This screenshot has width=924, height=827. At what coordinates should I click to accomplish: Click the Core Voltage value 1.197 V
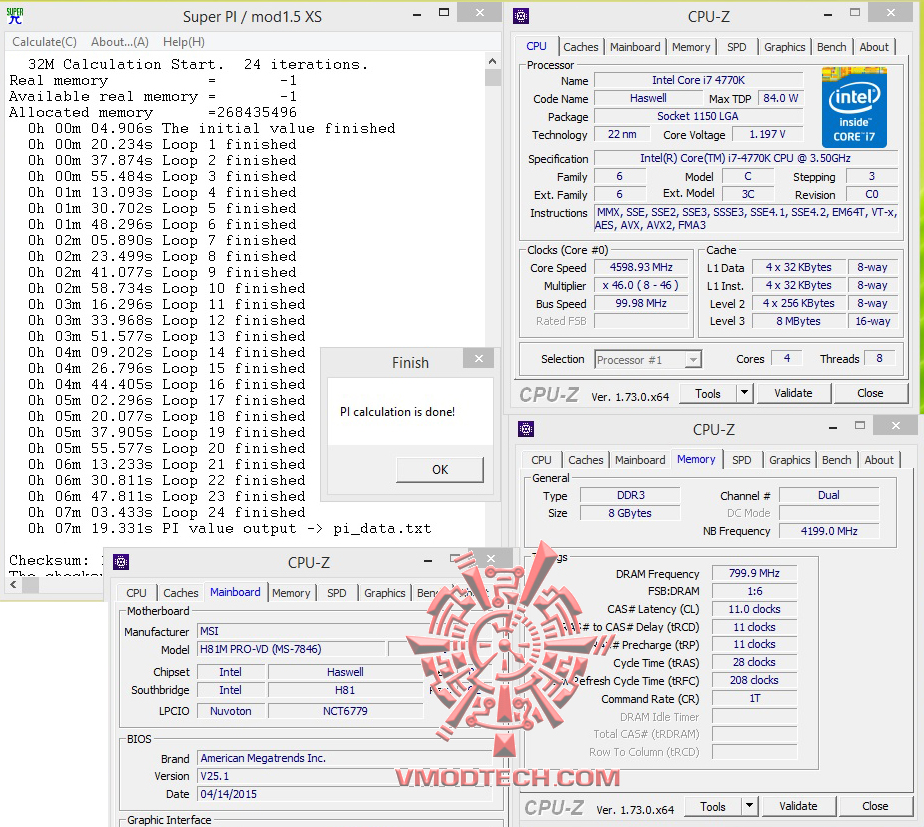click(x=767, y=134)
